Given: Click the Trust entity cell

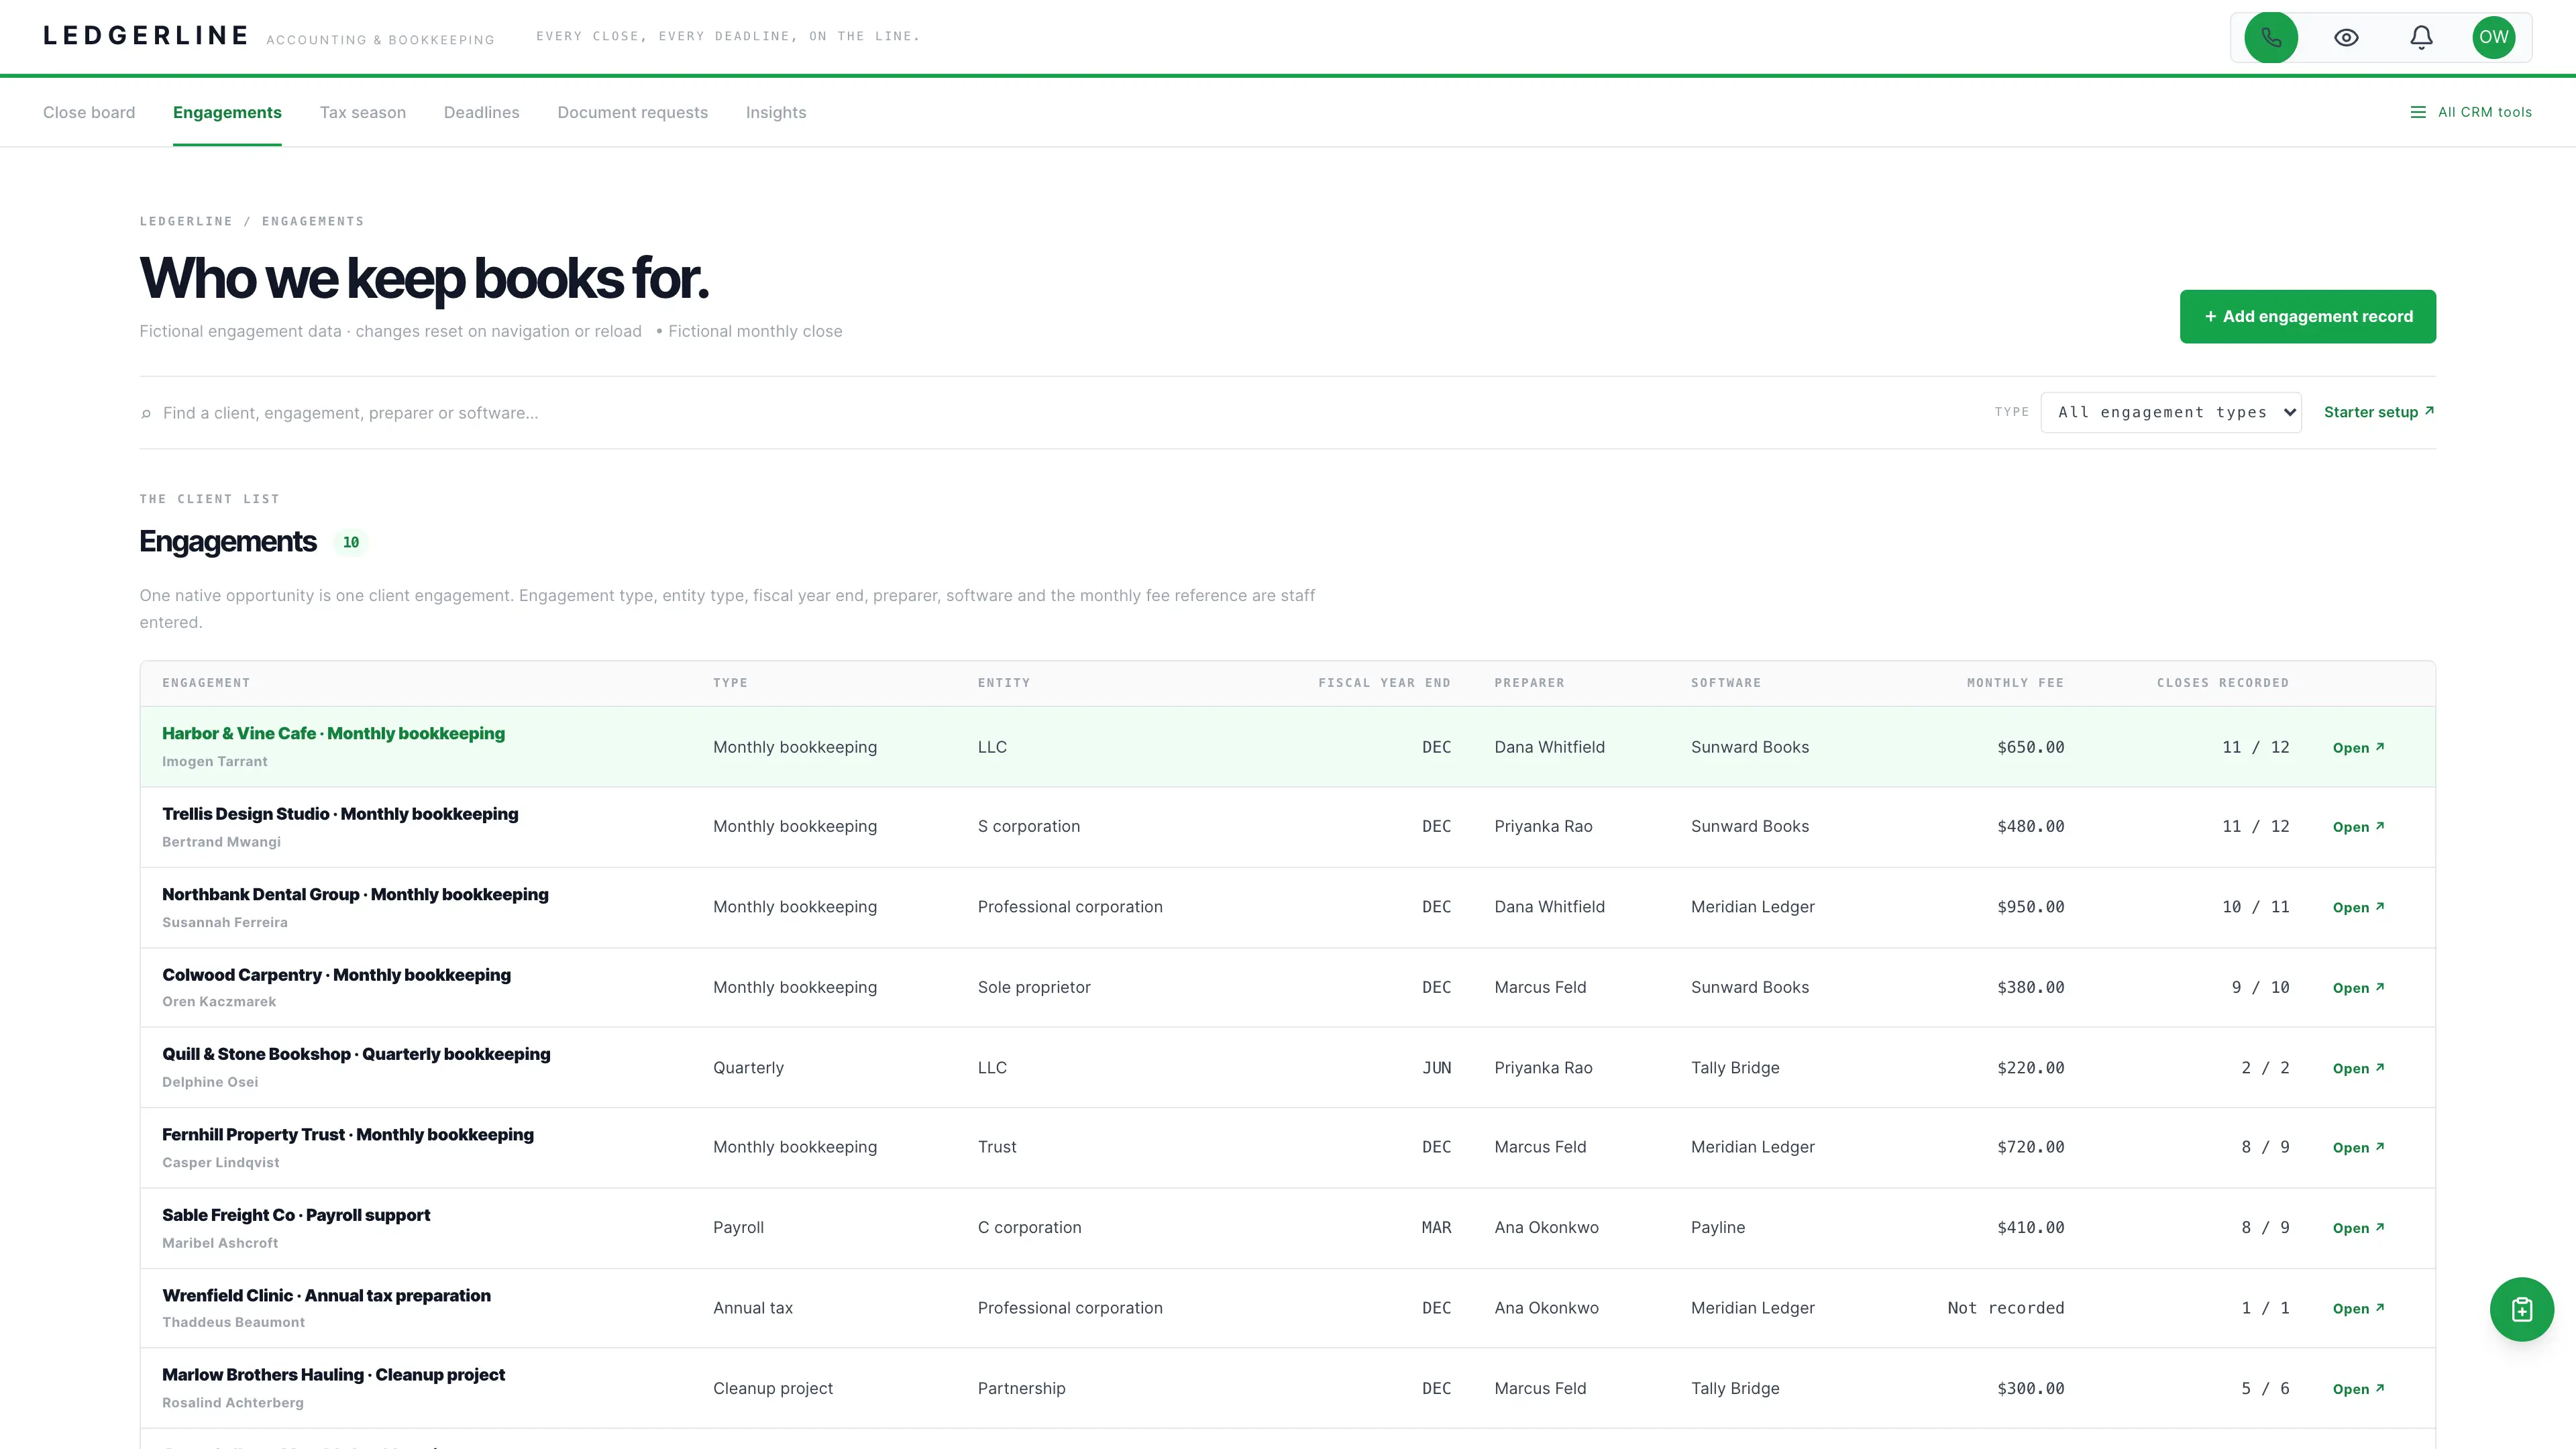Looking at the screenshot, I should pos(997,1147).
